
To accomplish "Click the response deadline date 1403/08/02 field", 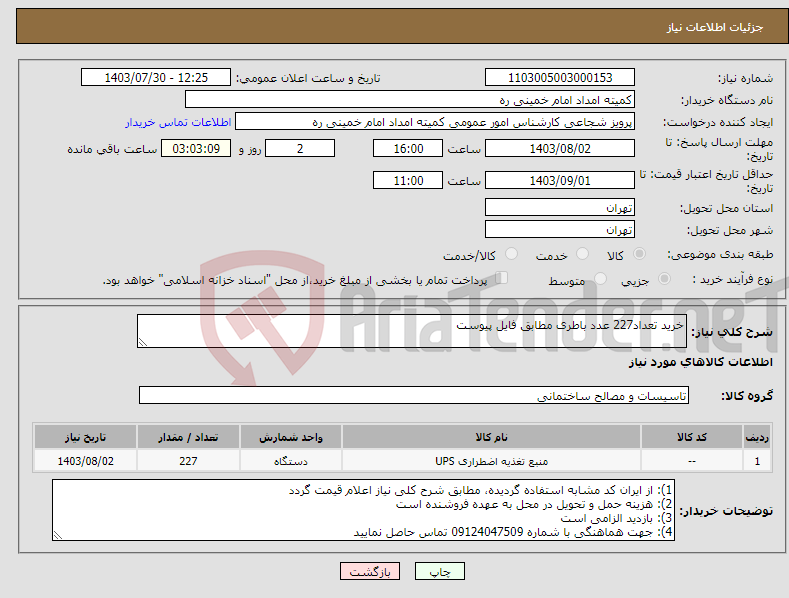I will [560, 148].
